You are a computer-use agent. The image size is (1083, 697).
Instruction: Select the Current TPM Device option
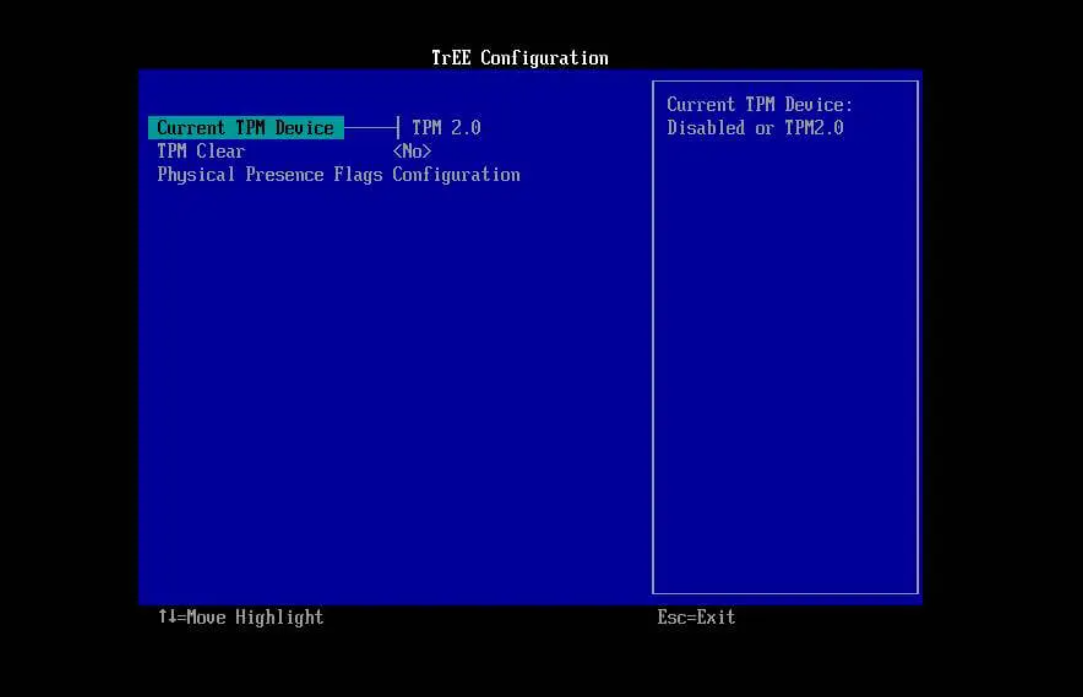point(246,128)
